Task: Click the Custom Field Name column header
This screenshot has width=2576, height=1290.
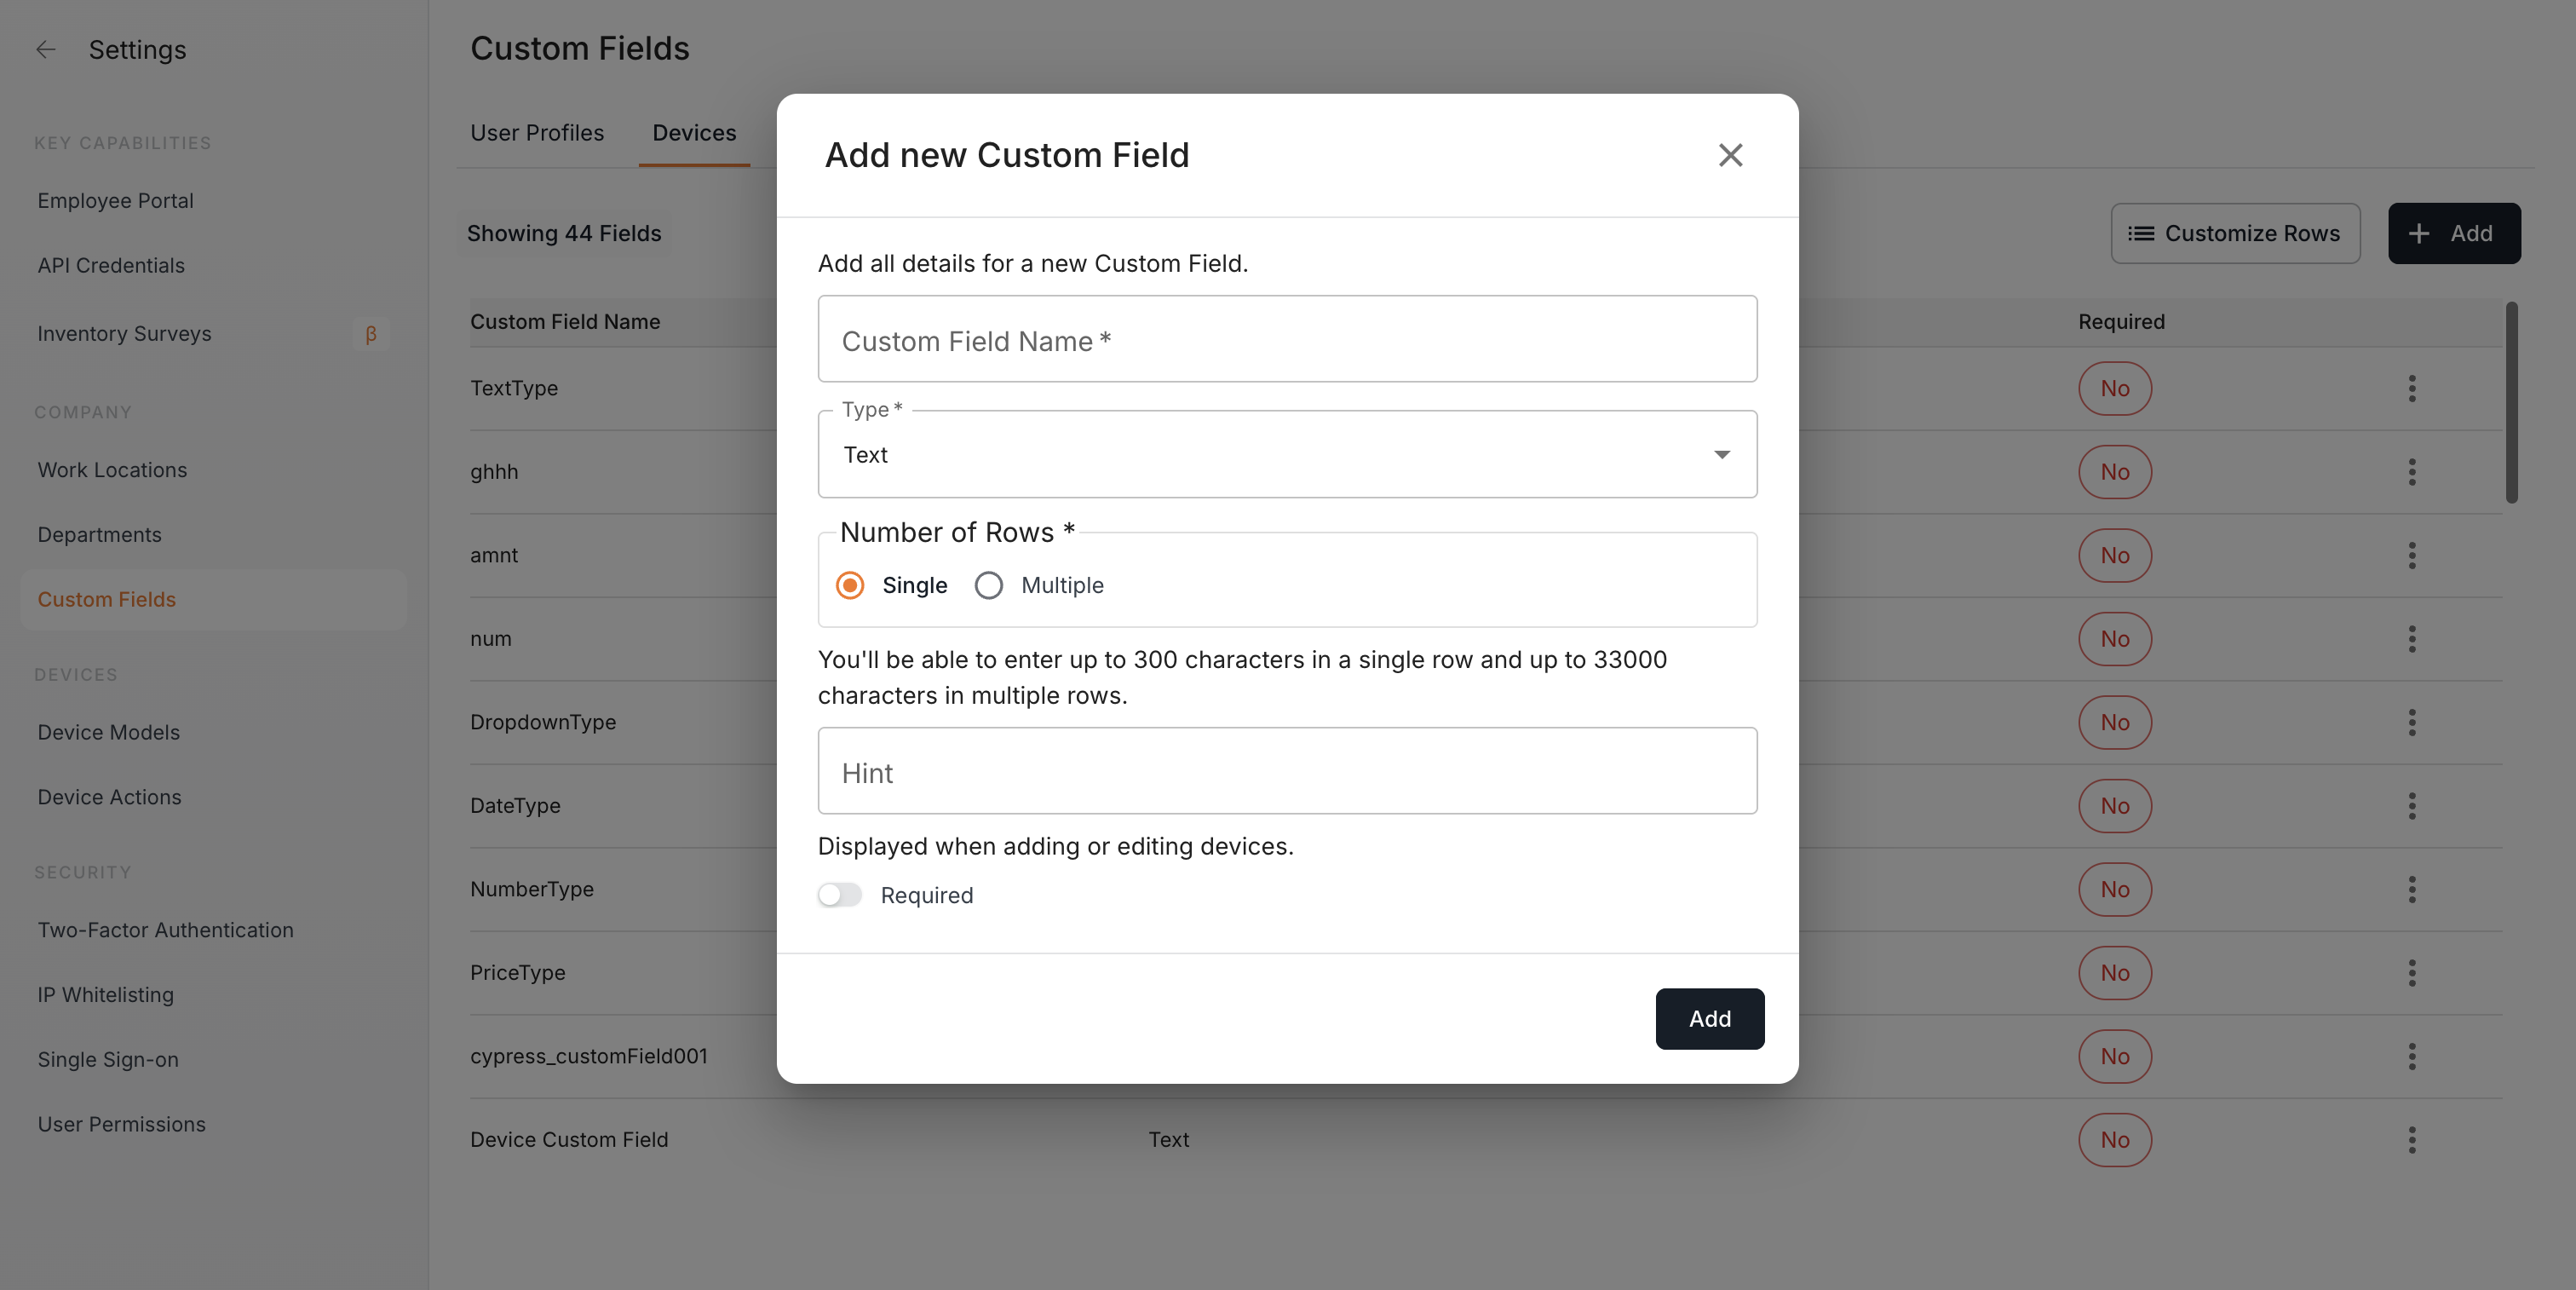Action: coord(565,322)
